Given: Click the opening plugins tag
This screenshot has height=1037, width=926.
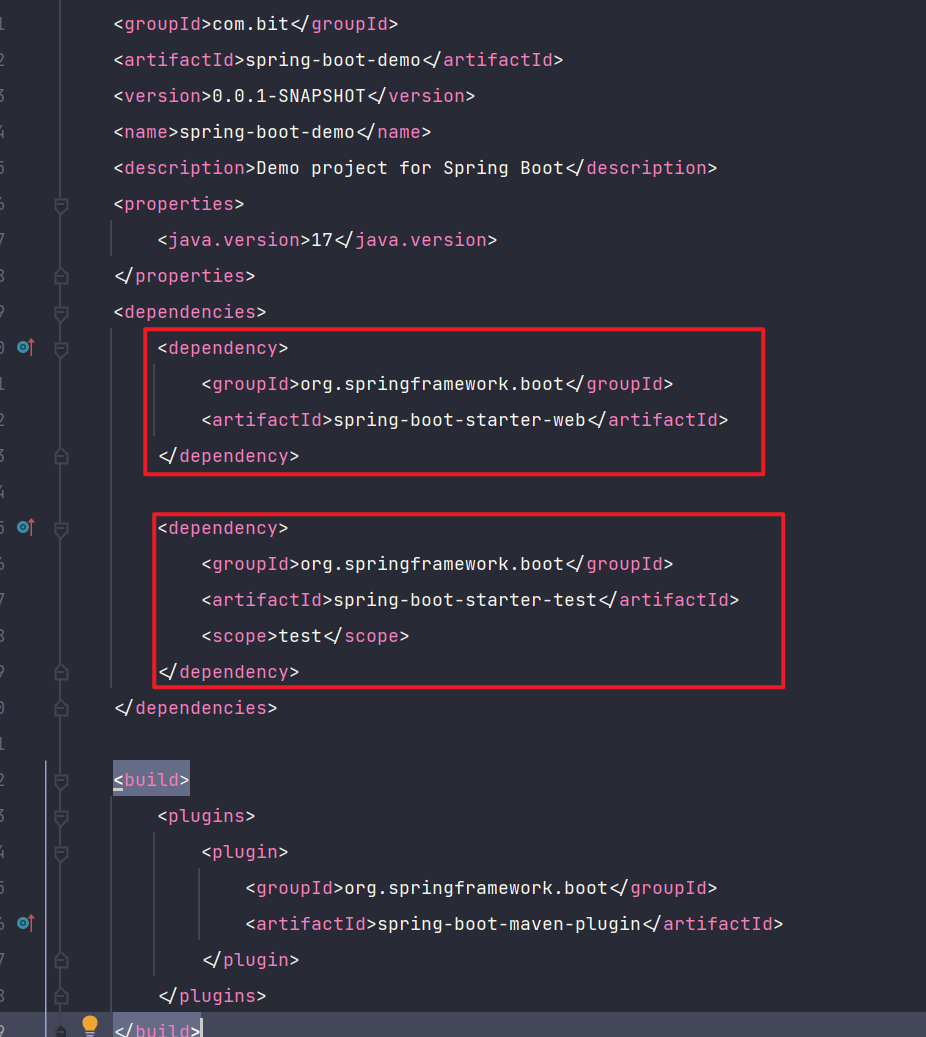Looking at the screenshot, I should pyautogui.click(x=206, y=815).
